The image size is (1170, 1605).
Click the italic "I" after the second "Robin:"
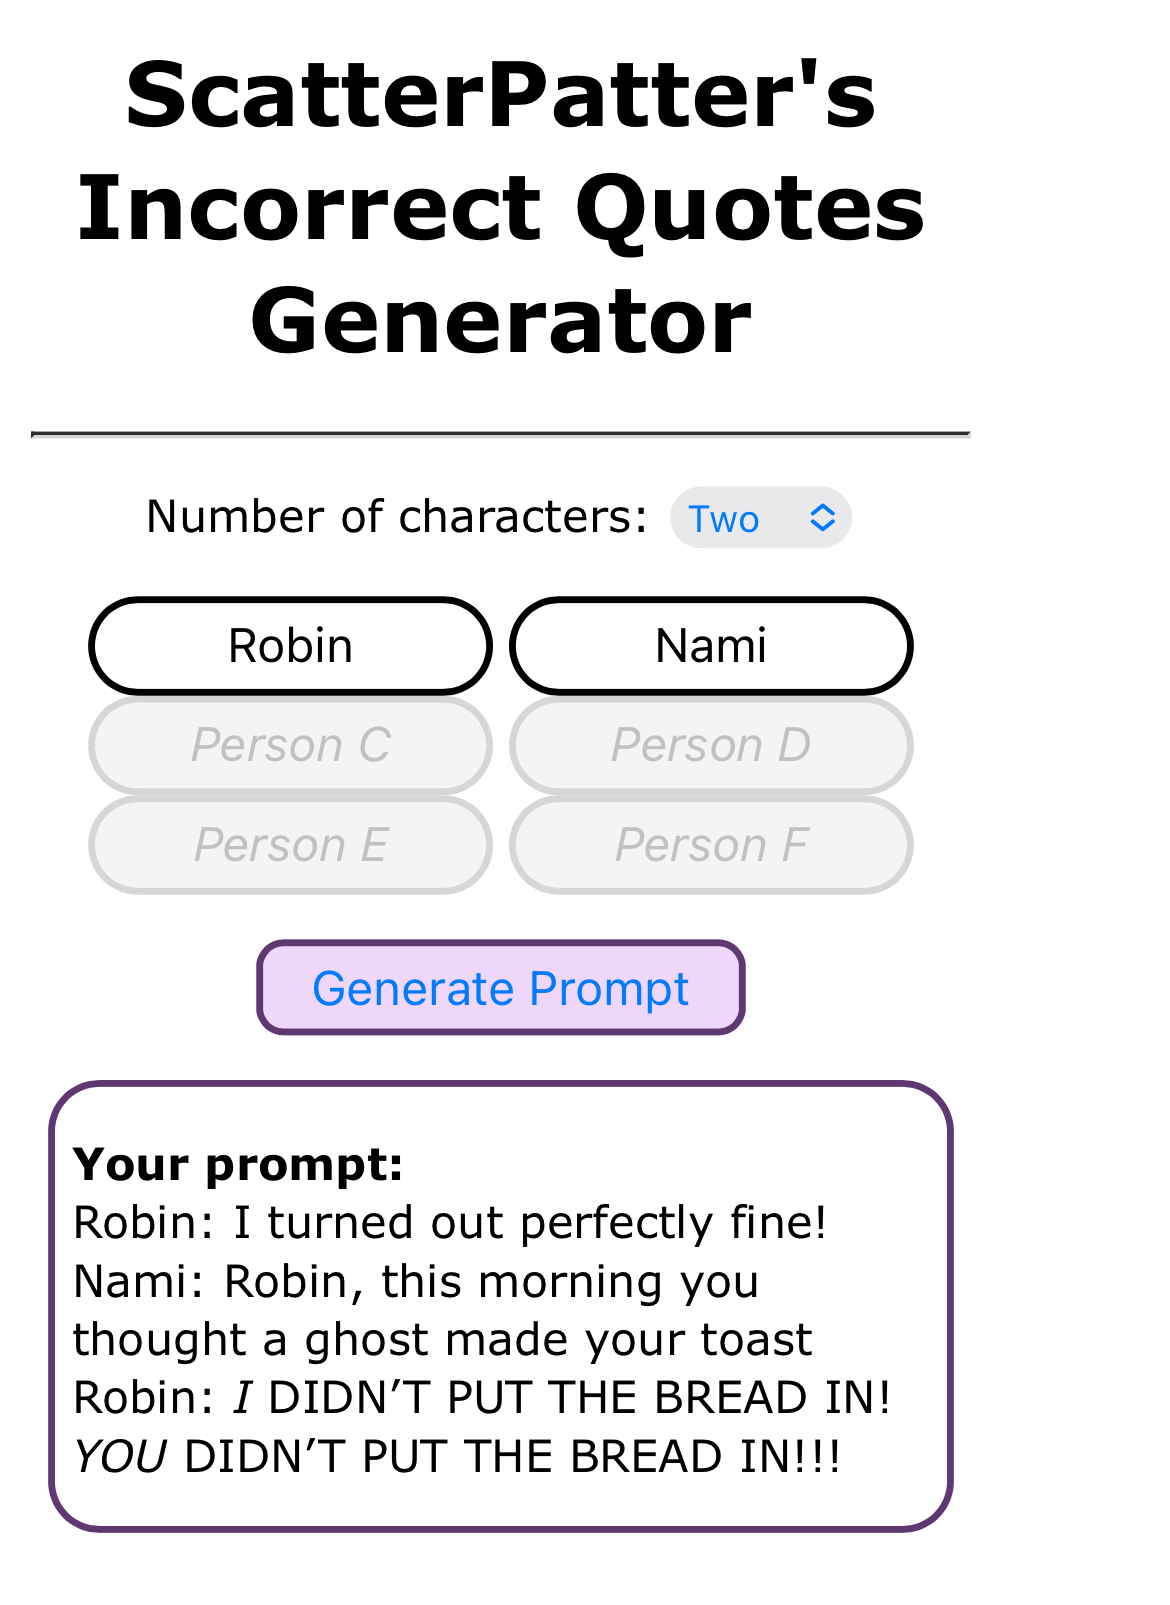[x=241, y=1398]
